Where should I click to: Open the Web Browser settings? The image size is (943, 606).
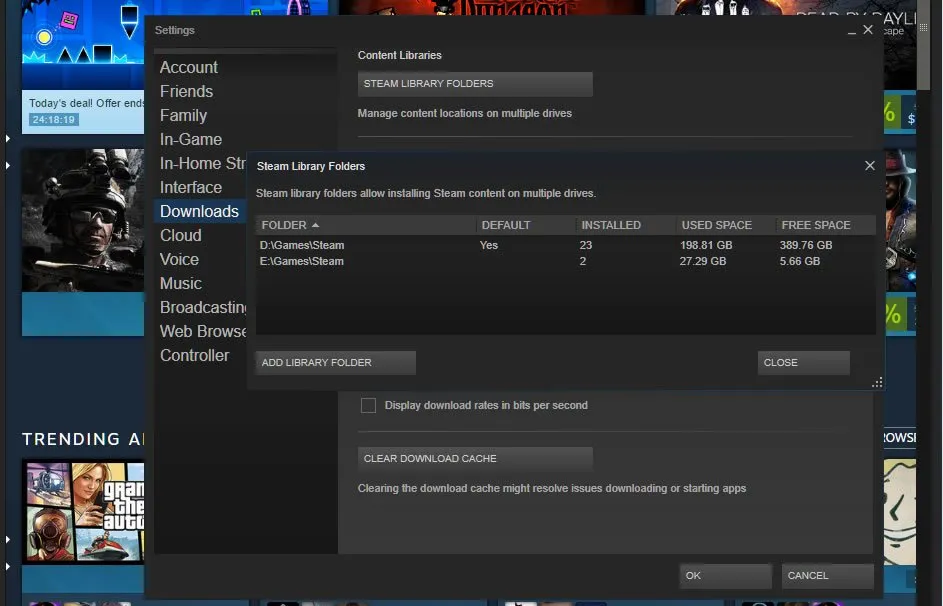(x=203, y=332)
